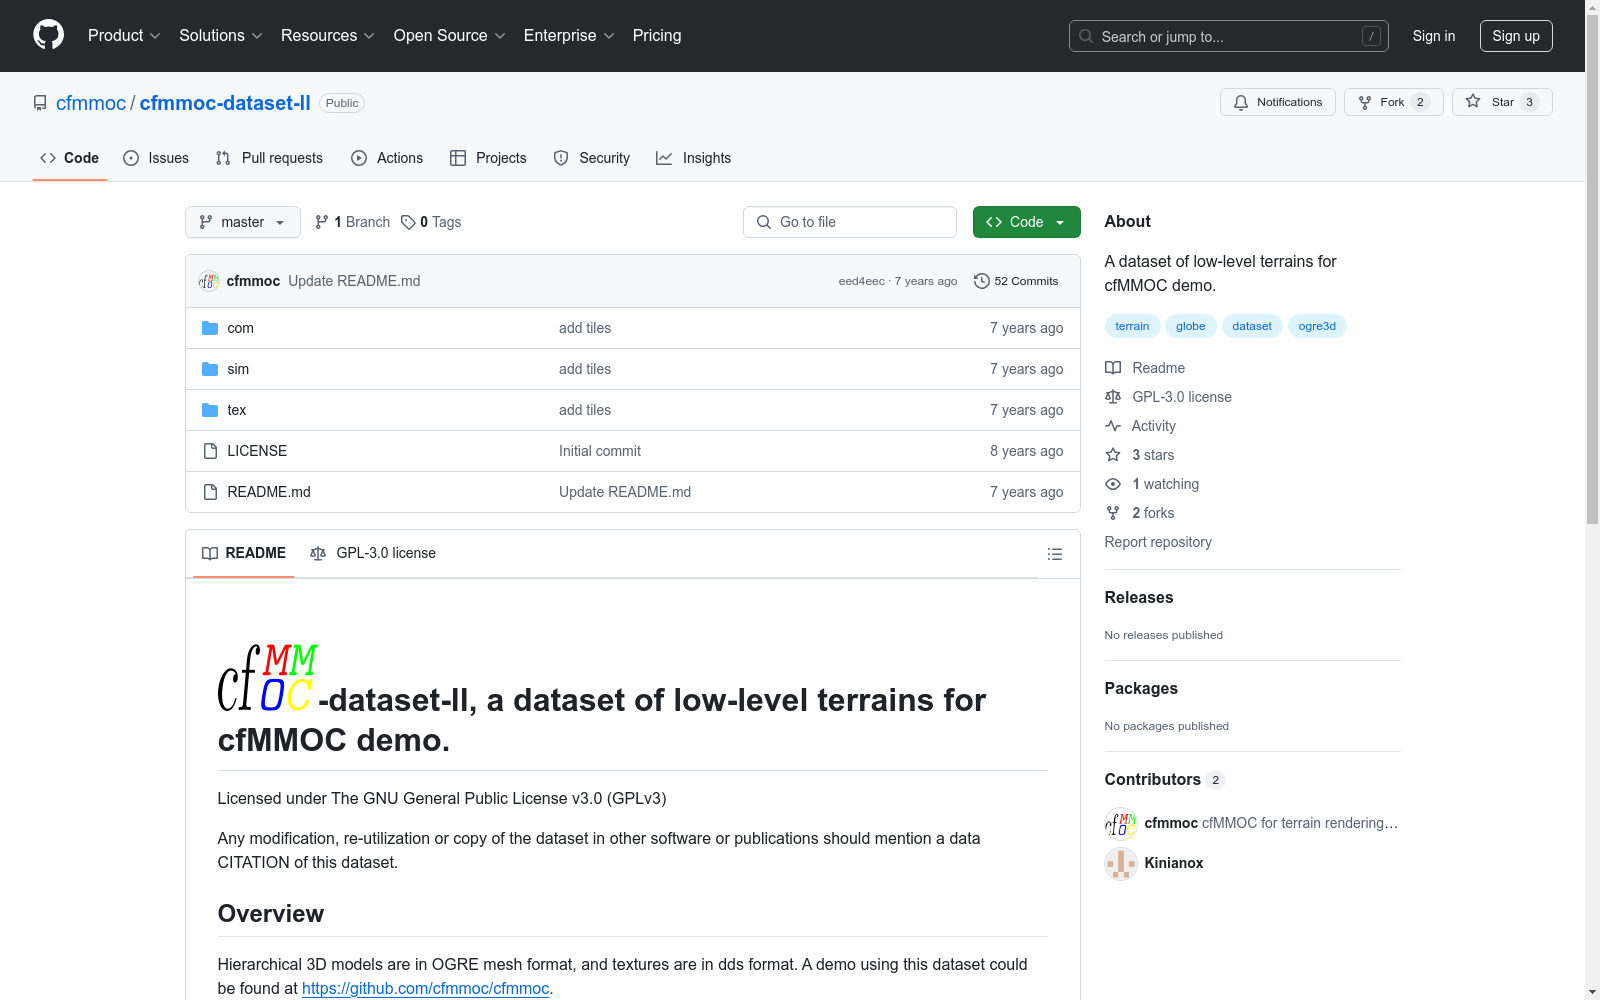The image size is (1600, 1000).
Task: Open the cfmmoc owner profile link
Action: pyautogui.click(x=91, y=103)
